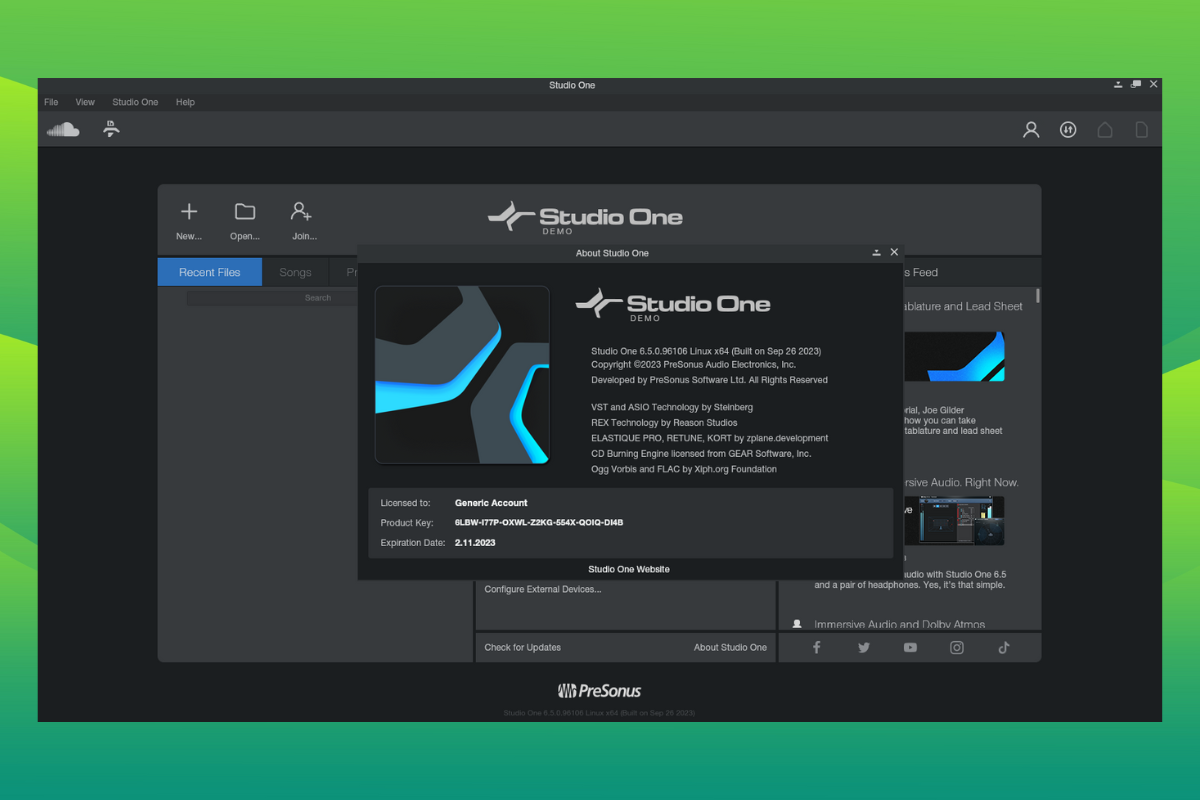Open the File menu

pos(51,102)
